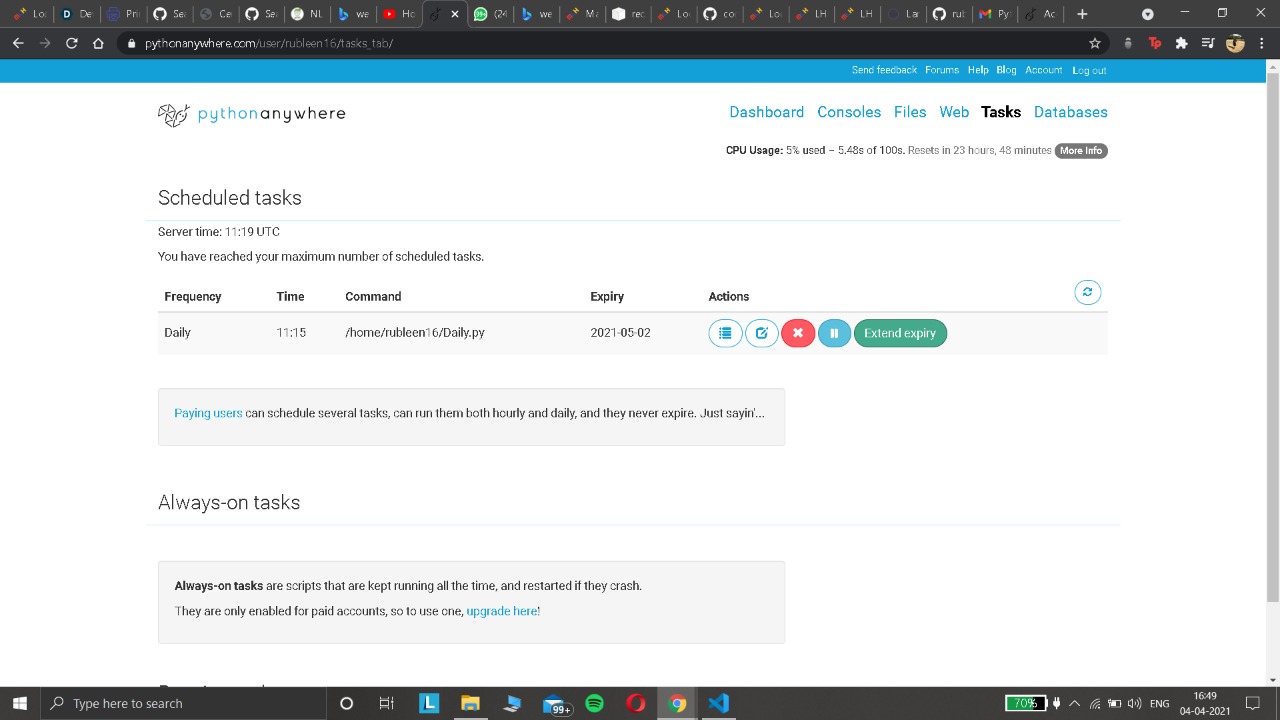Open Visual Studio Code from the taskbar
This screenshot has height=720, width=1280.
coord(718,703)
